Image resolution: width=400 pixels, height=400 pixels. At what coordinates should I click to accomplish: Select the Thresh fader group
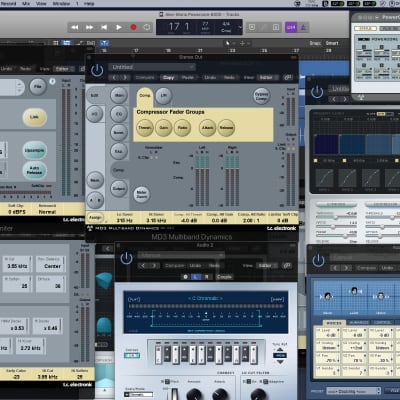(145, 128)
